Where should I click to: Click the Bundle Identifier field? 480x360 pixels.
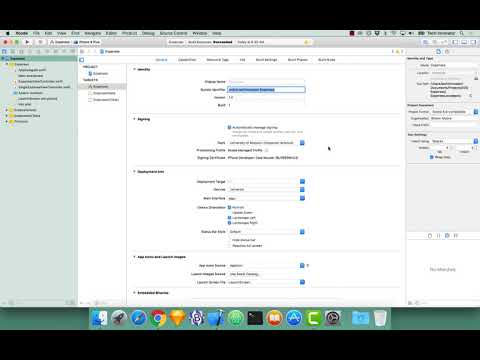pyautogui.click(x=266, y=90)
